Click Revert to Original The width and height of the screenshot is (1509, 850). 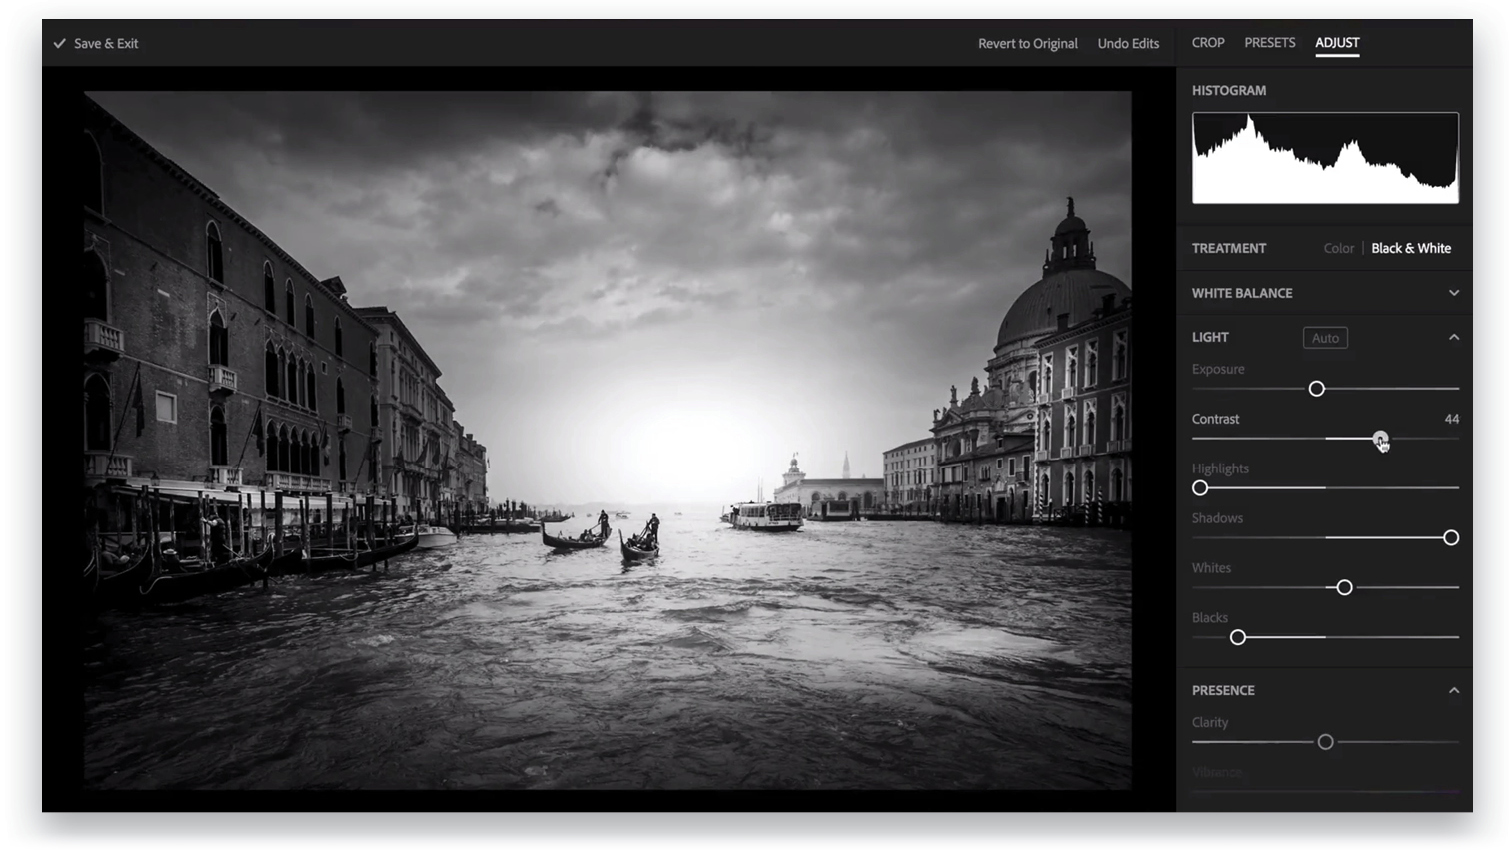tap(1027, 43)
